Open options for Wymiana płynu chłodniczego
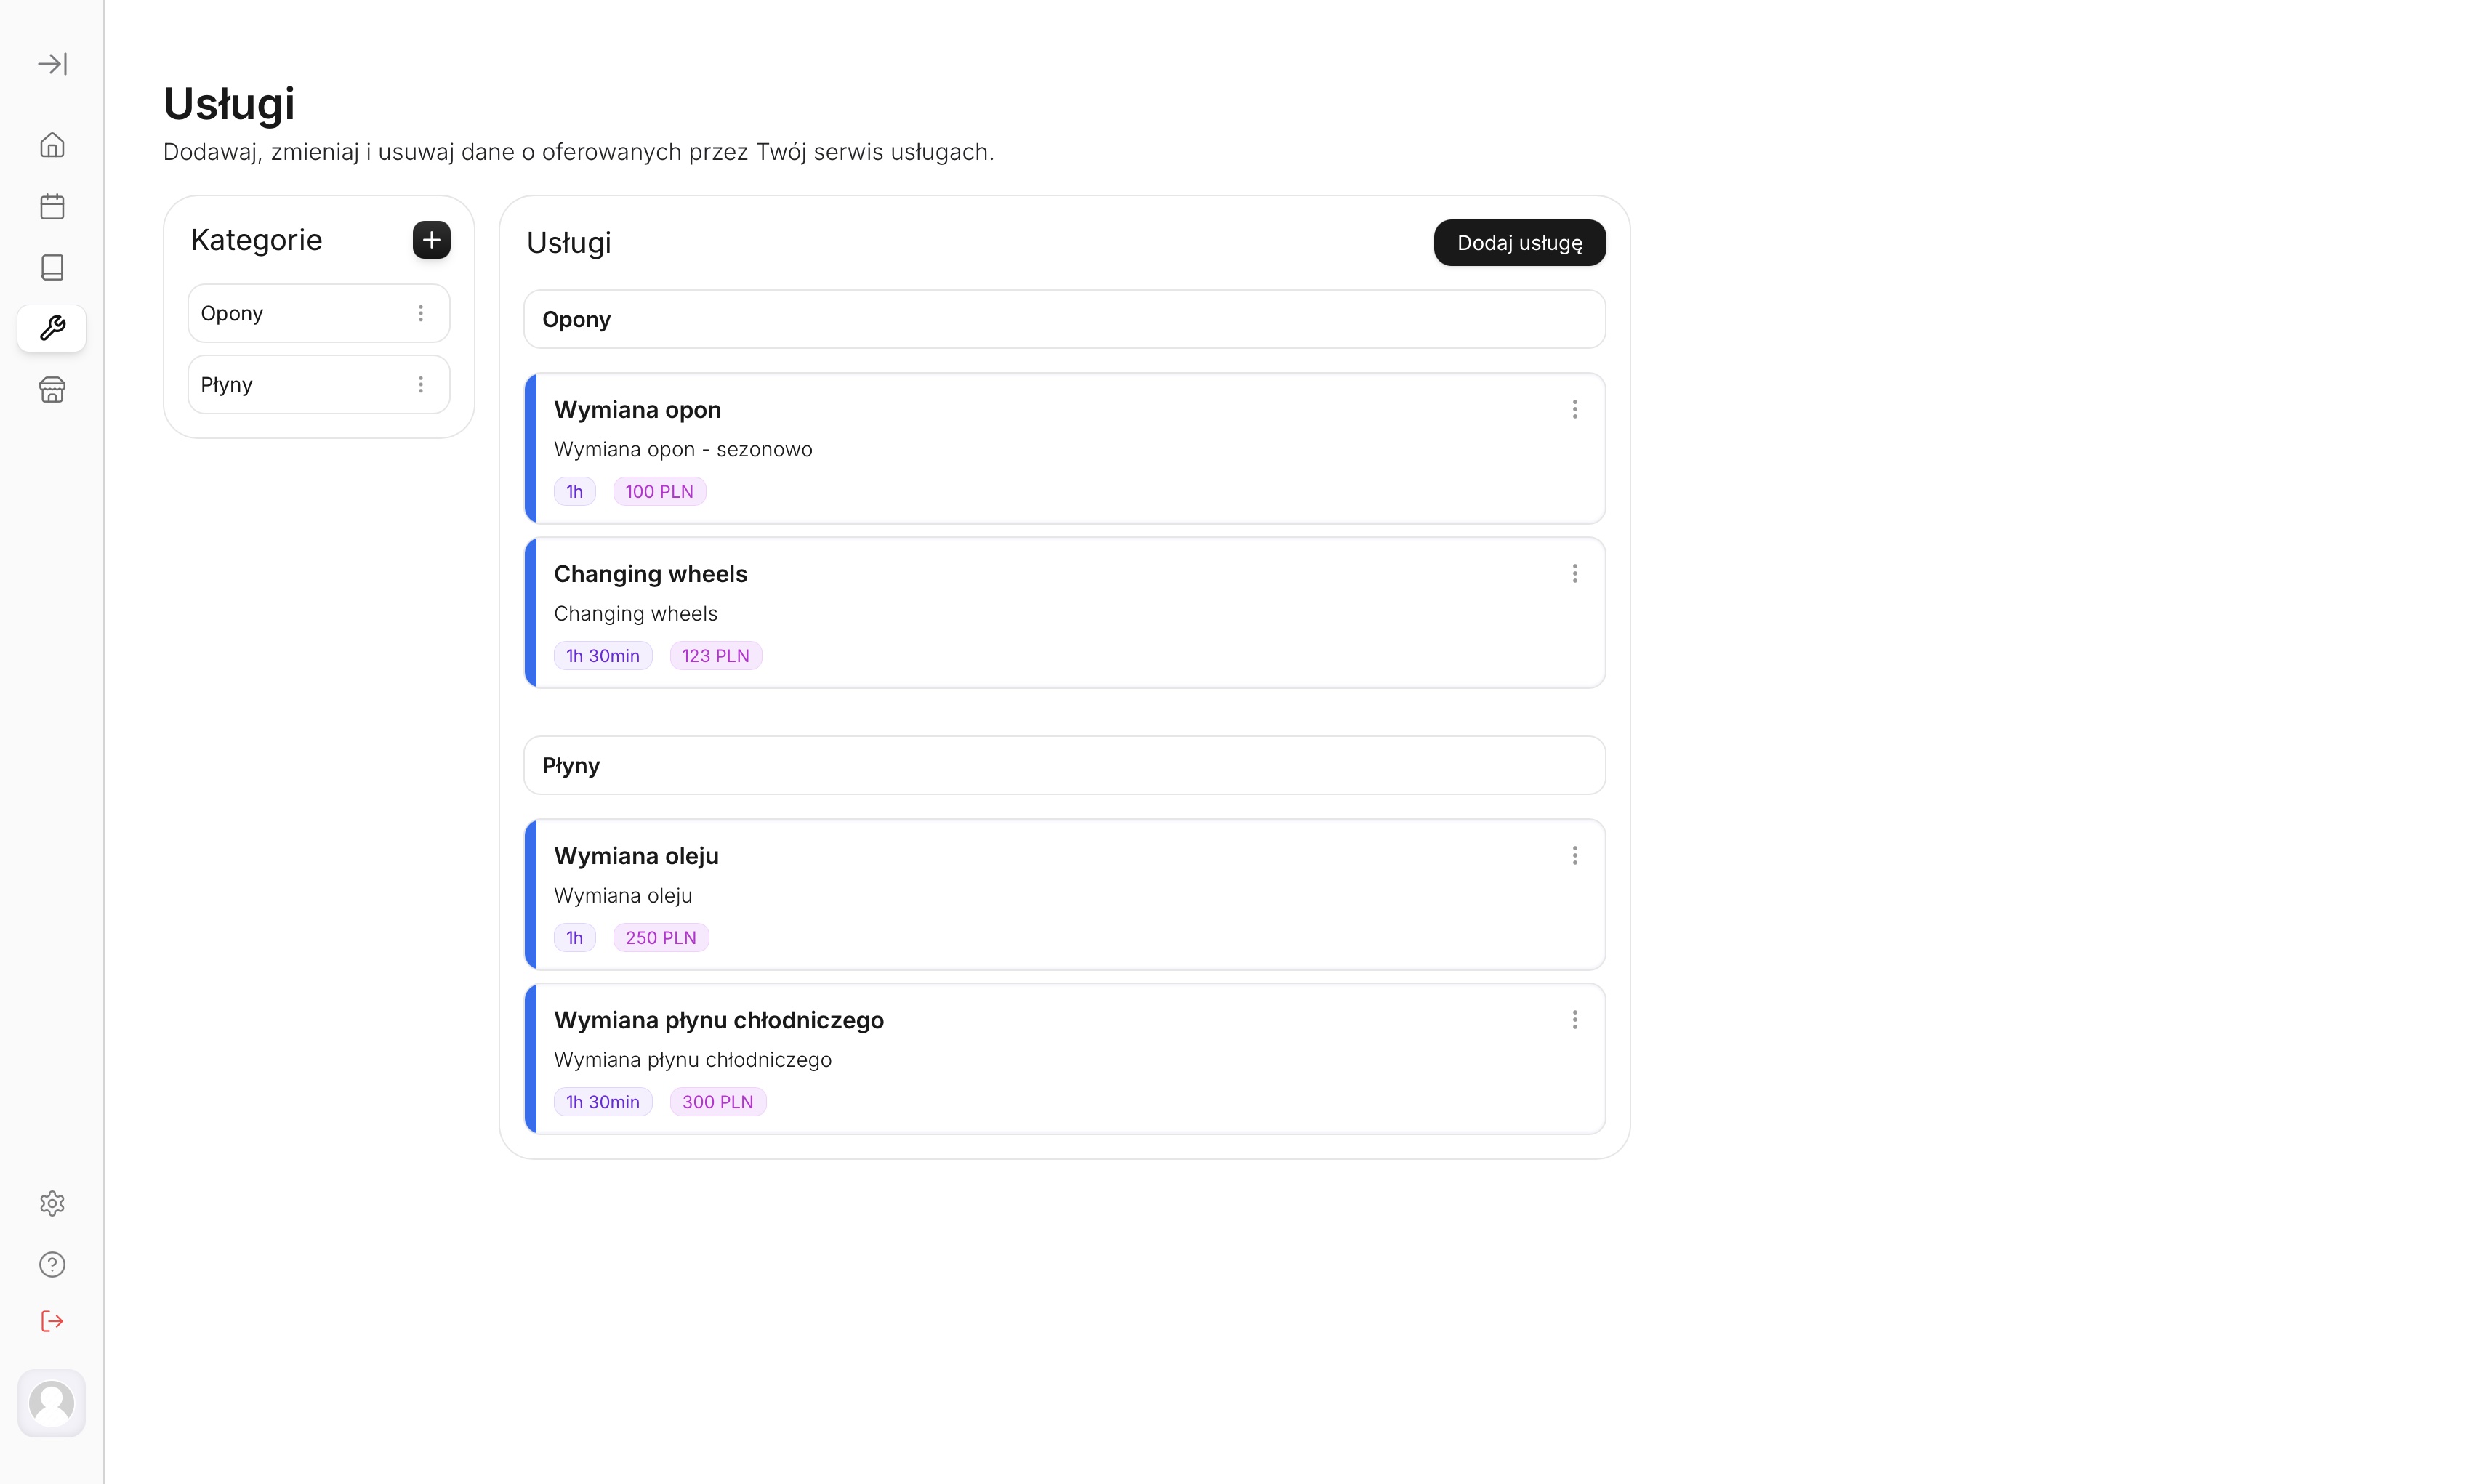 pos(1574,1019)
